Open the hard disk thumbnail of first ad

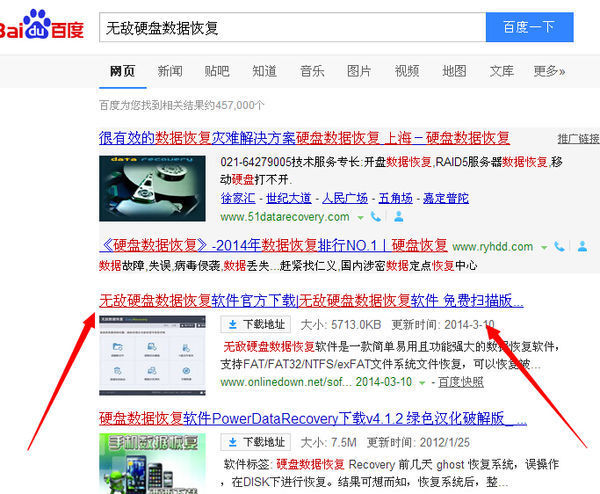152,188
